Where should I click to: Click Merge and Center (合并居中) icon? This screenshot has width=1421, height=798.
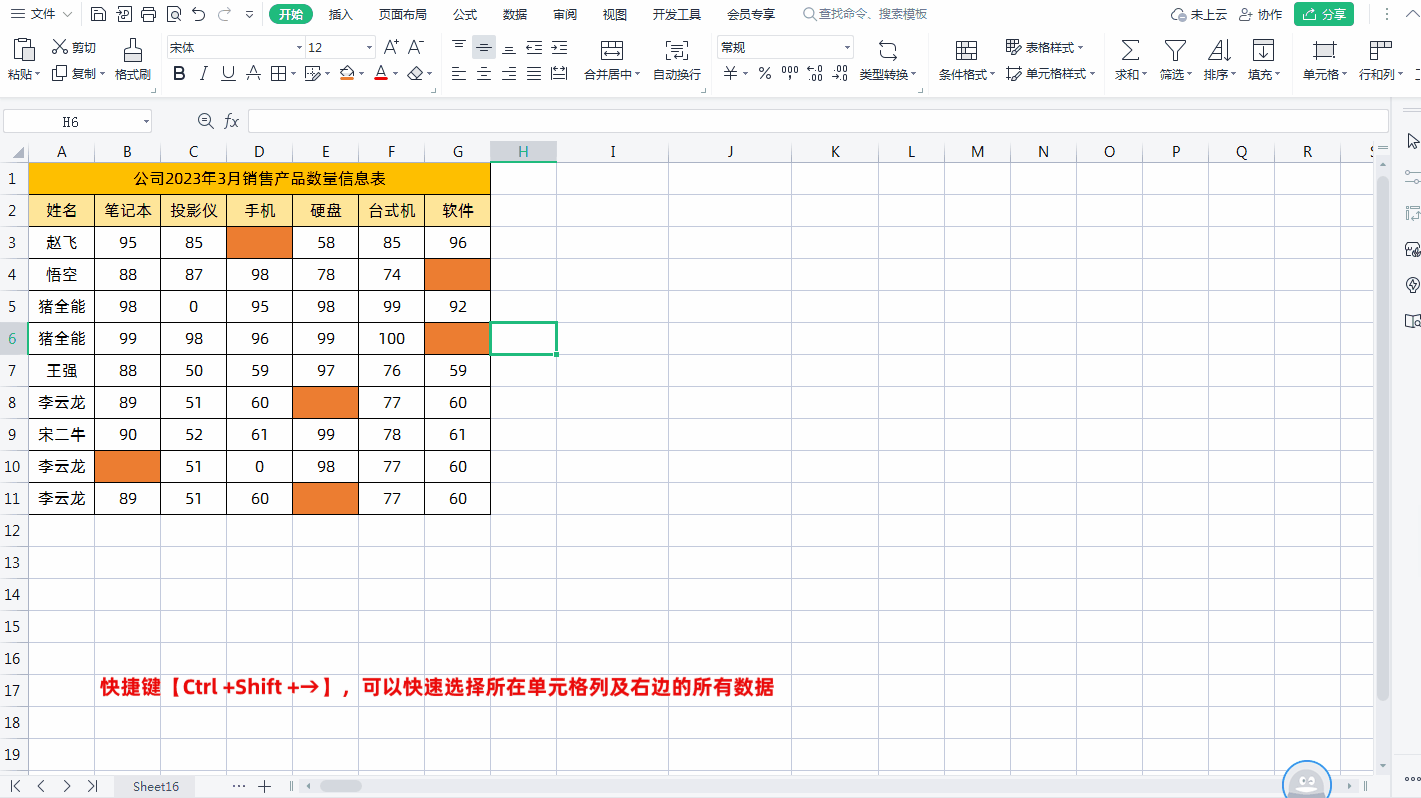coord(612,51)
